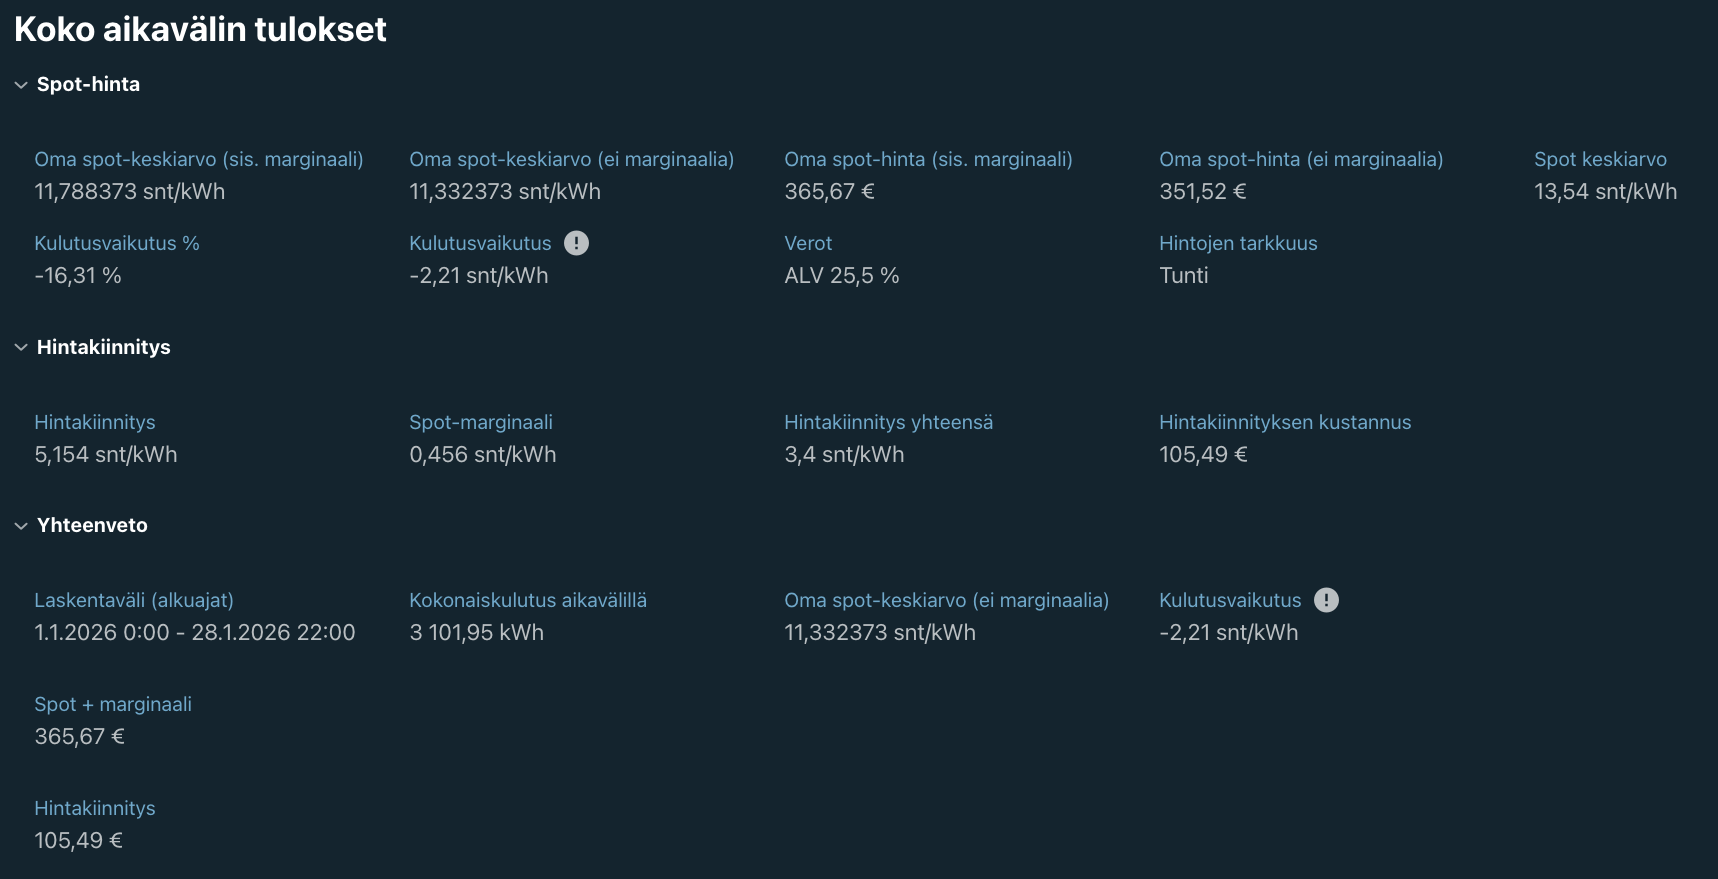This screenshot has width=1718, height=879.
Task: Click the 11,788373 snt/kWh value
Action: click(x=129, y=191)
